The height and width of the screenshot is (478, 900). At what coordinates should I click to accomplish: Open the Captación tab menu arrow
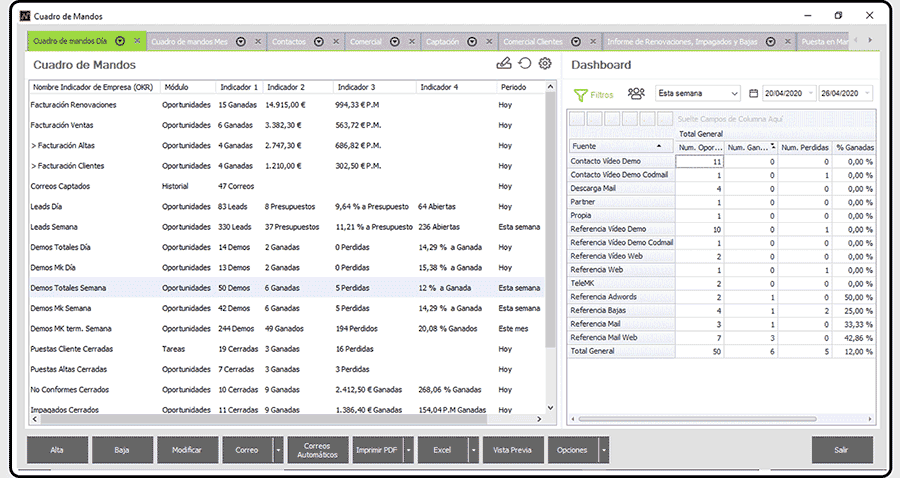472,41
